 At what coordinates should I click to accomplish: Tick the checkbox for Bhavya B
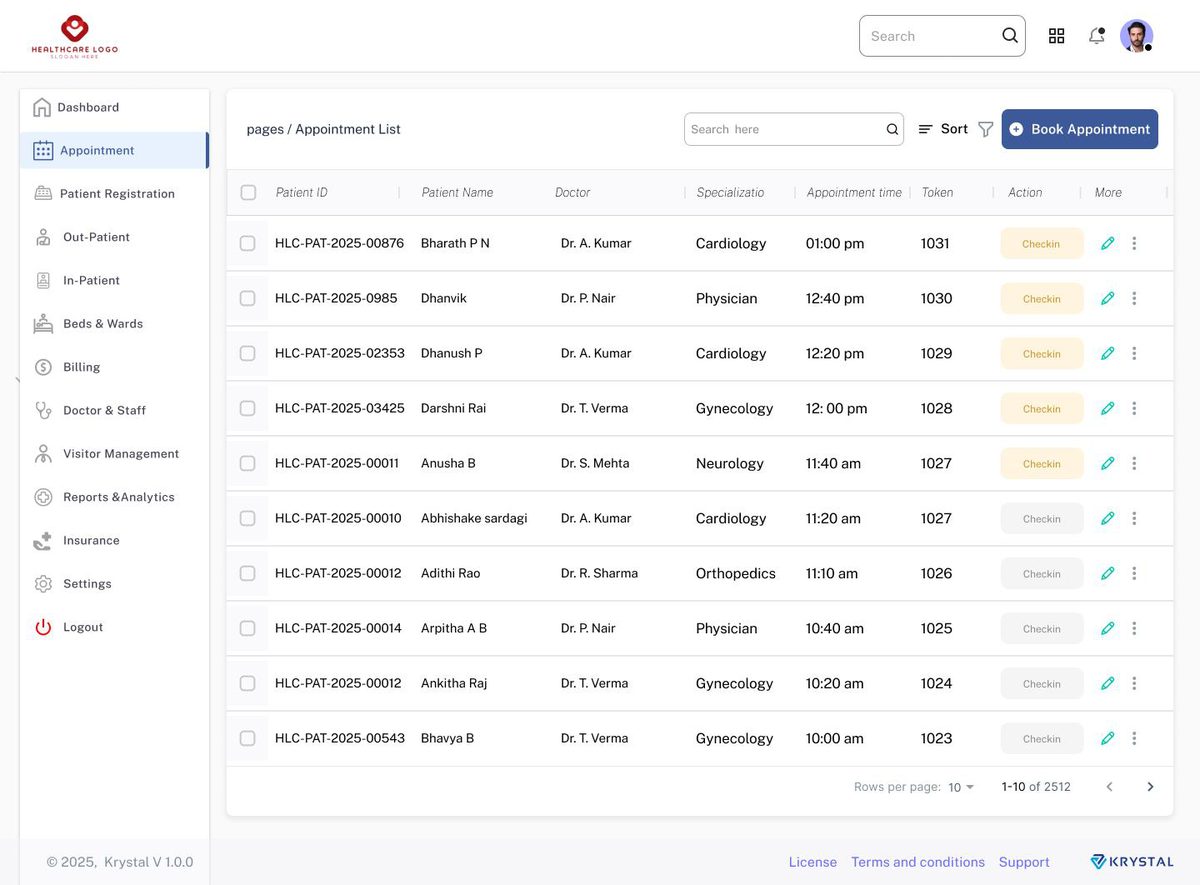click(248, 738)
